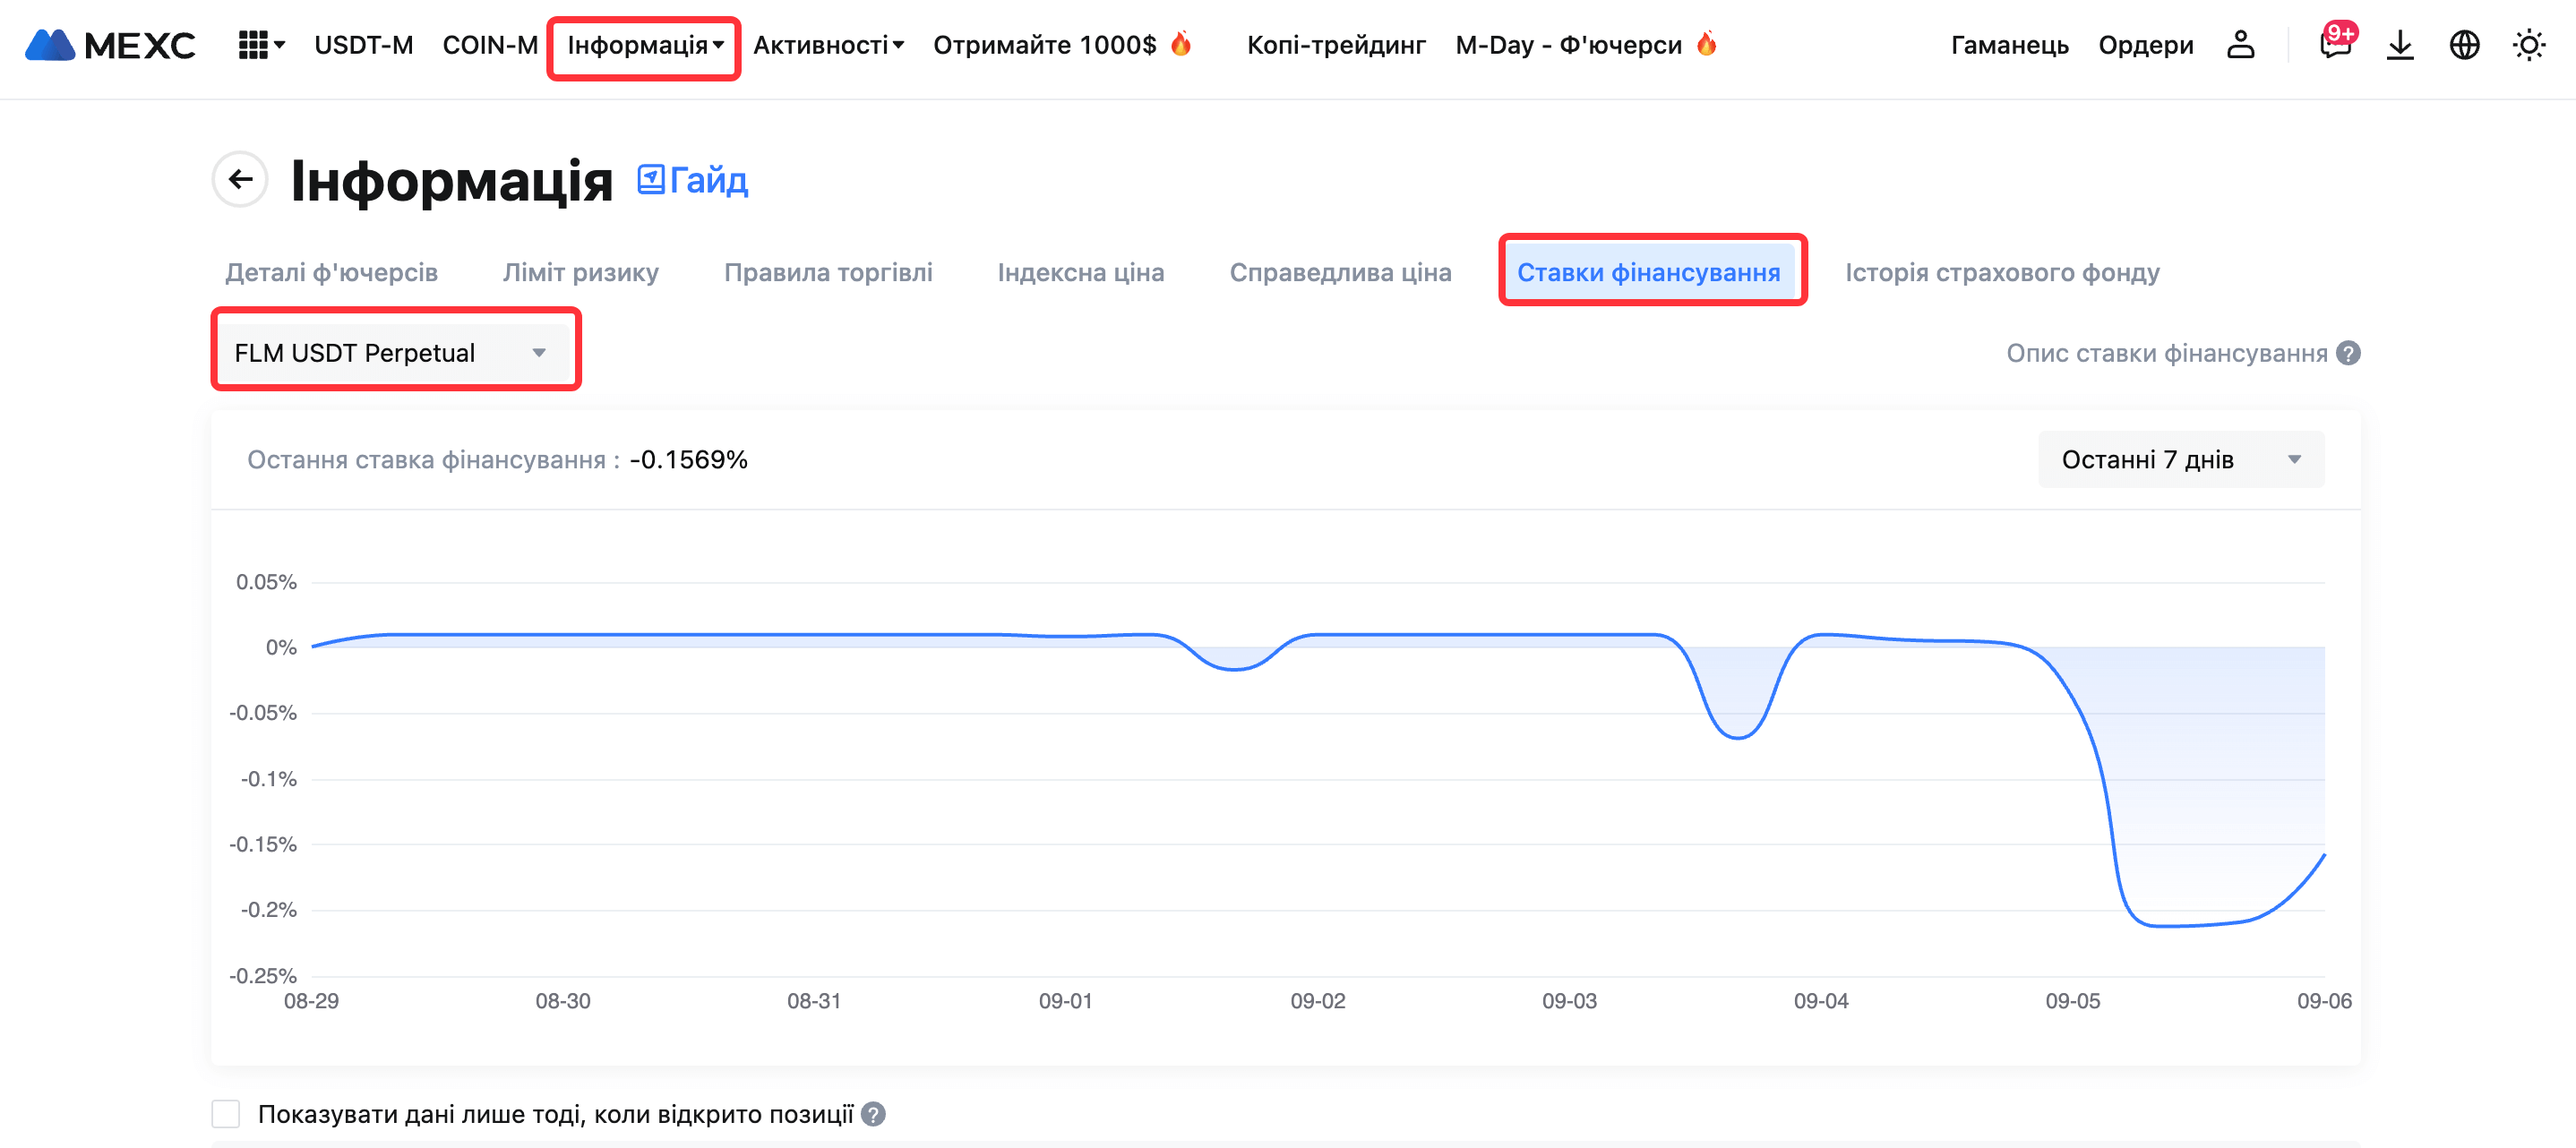Open the language globe icon
The height and width of the screenshot is (1148, 2576).
point(2464,45)
